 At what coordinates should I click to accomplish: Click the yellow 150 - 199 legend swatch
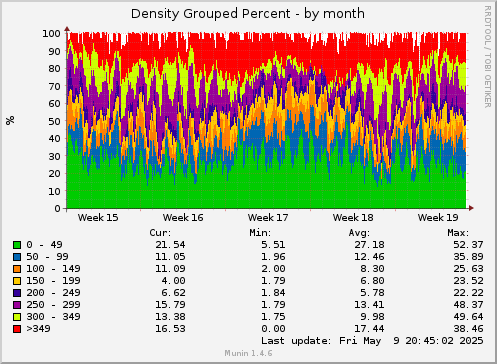click(x=17, y=281)
